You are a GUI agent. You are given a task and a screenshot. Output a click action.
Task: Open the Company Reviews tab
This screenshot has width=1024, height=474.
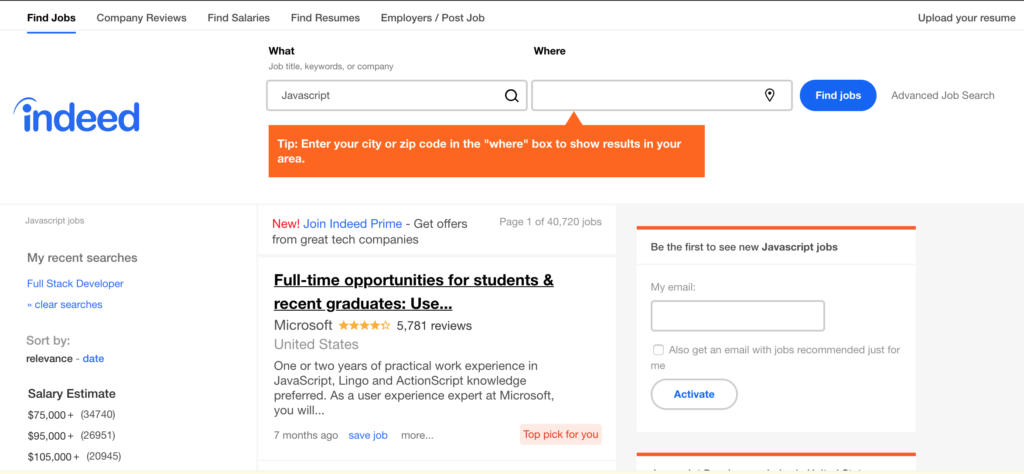pyautogui.click(x=142, y=18)
